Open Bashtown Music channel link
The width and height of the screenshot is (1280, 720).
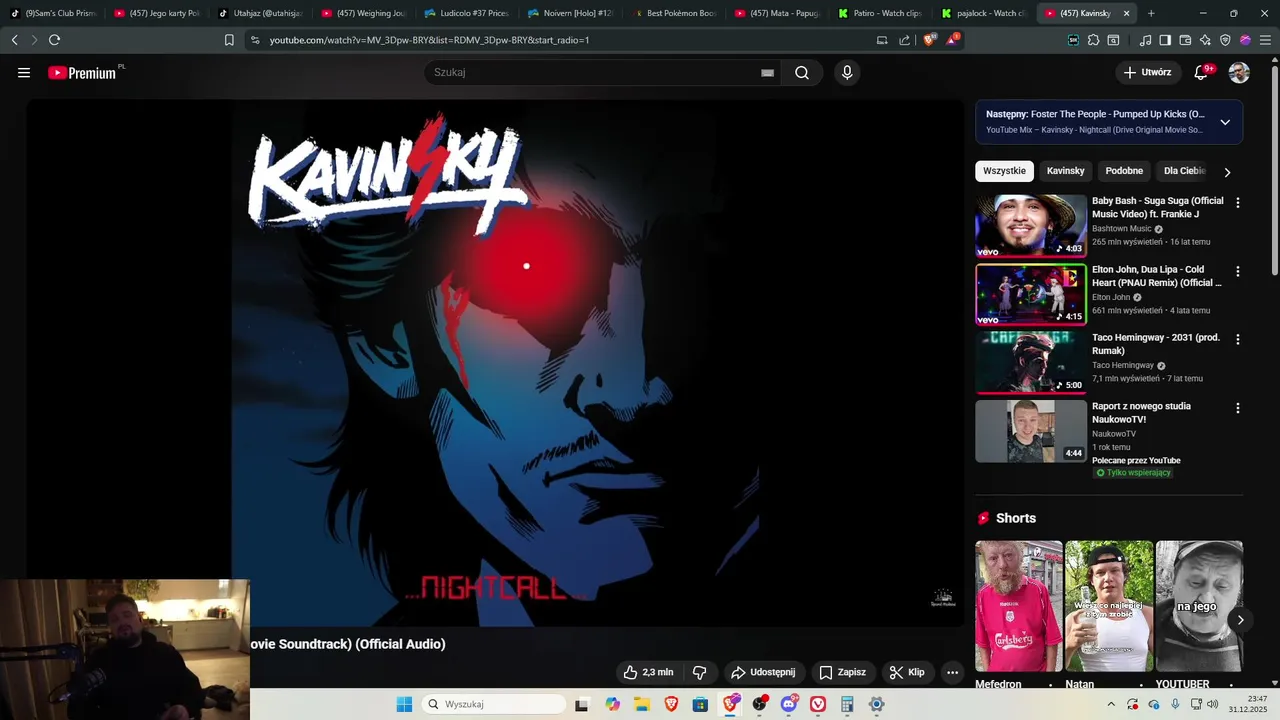[1121, 229]
